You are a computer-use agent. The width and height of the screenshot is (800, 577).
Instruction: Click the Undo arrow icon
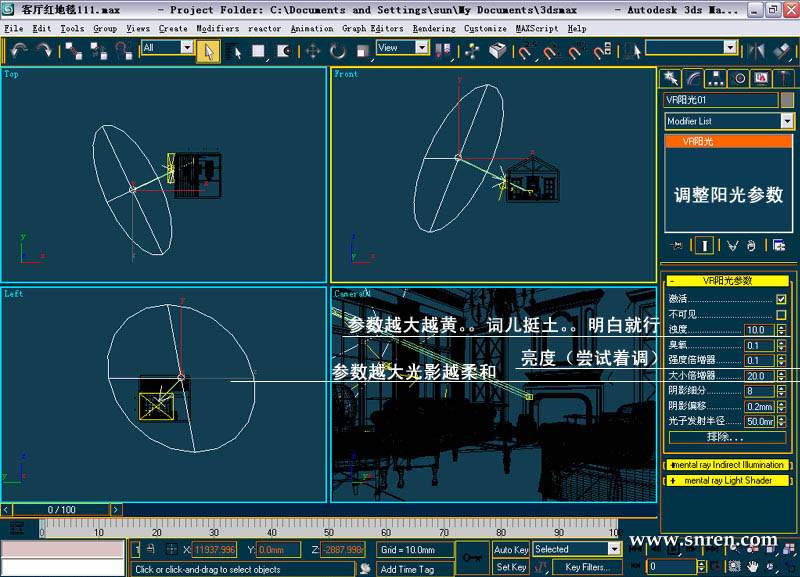point(18,49)
